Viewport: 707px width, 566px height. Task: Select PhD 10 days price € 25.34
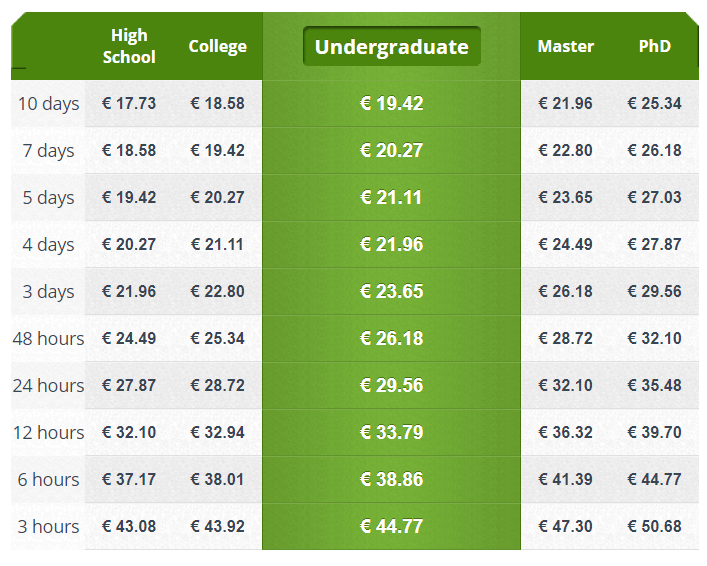point(654,103)
